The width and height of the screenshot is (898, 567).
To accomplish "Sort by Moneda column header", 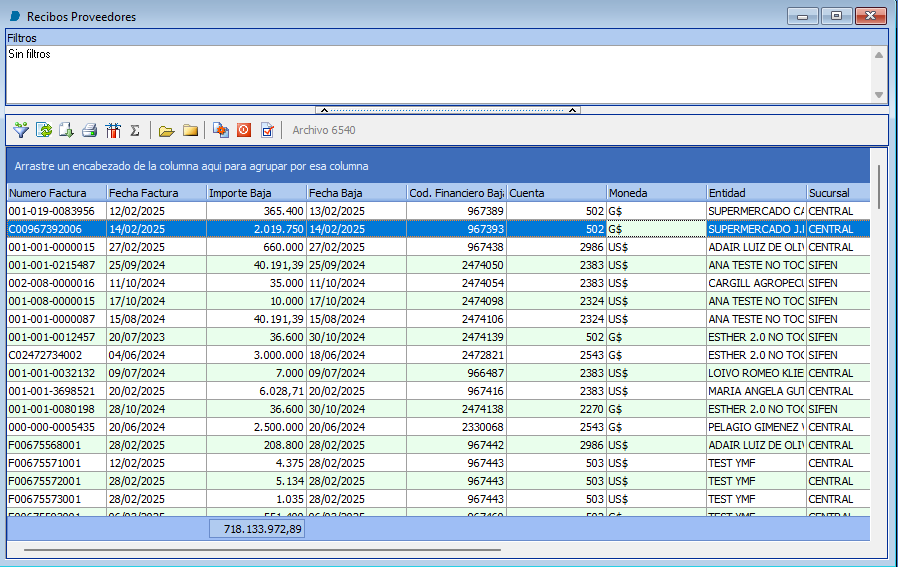I will (x=656, y=193).
